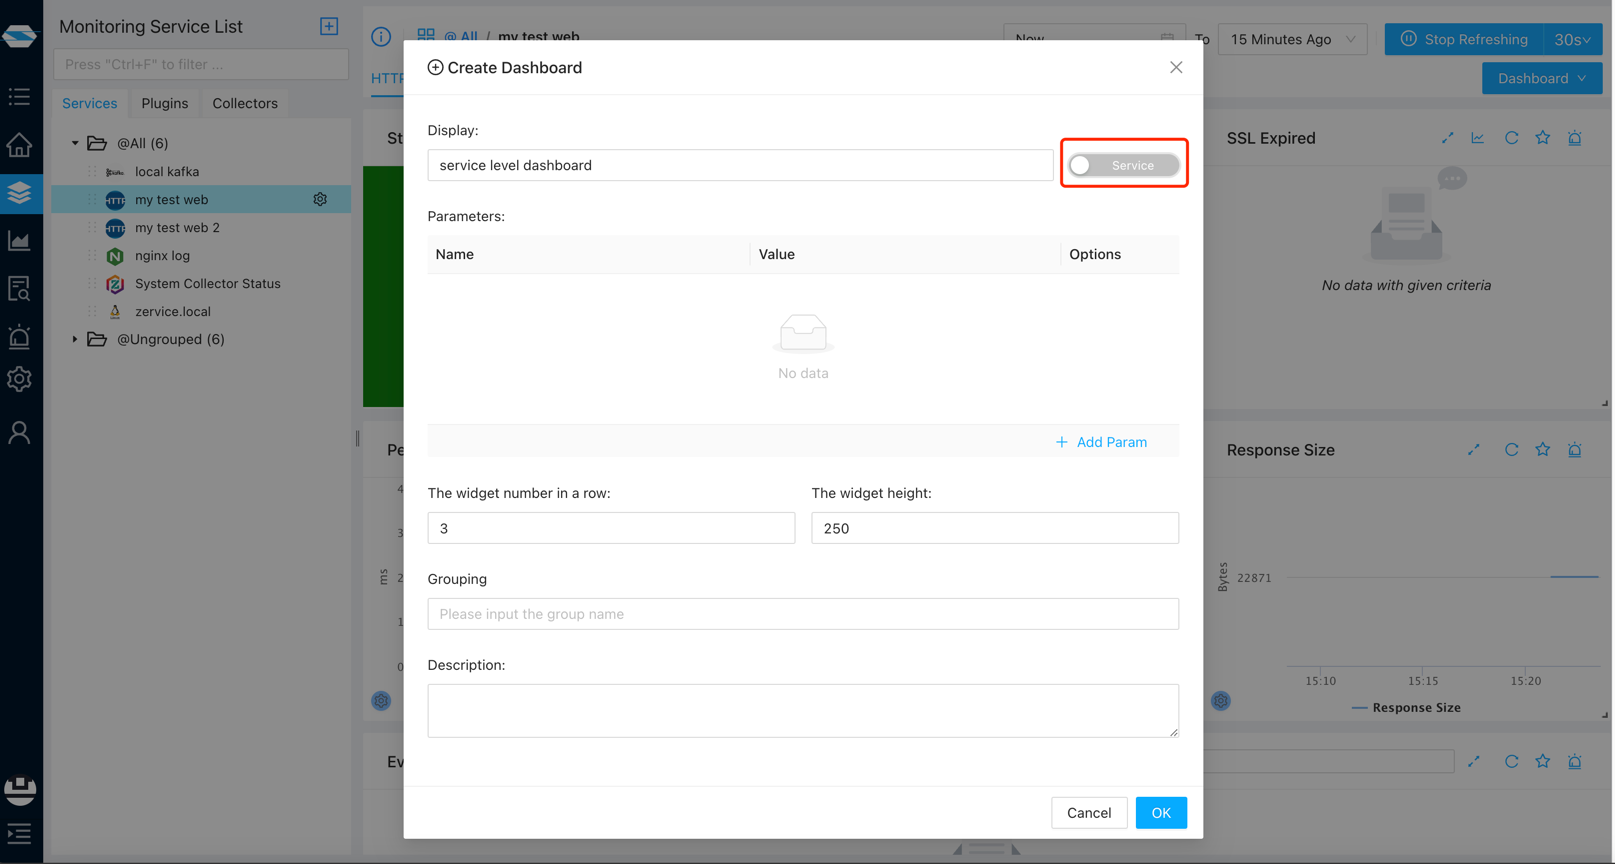Collapse the @All (6) folder
This screenshot has width=1615, height=864.
pos(75,143)
